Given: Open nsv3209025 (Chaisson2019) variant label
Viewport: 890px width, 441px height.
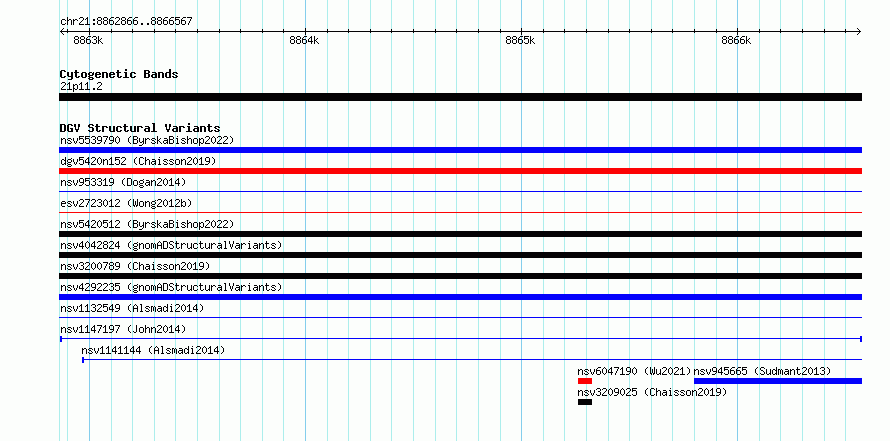Looking at the screenshot, I should coord(652,392).
